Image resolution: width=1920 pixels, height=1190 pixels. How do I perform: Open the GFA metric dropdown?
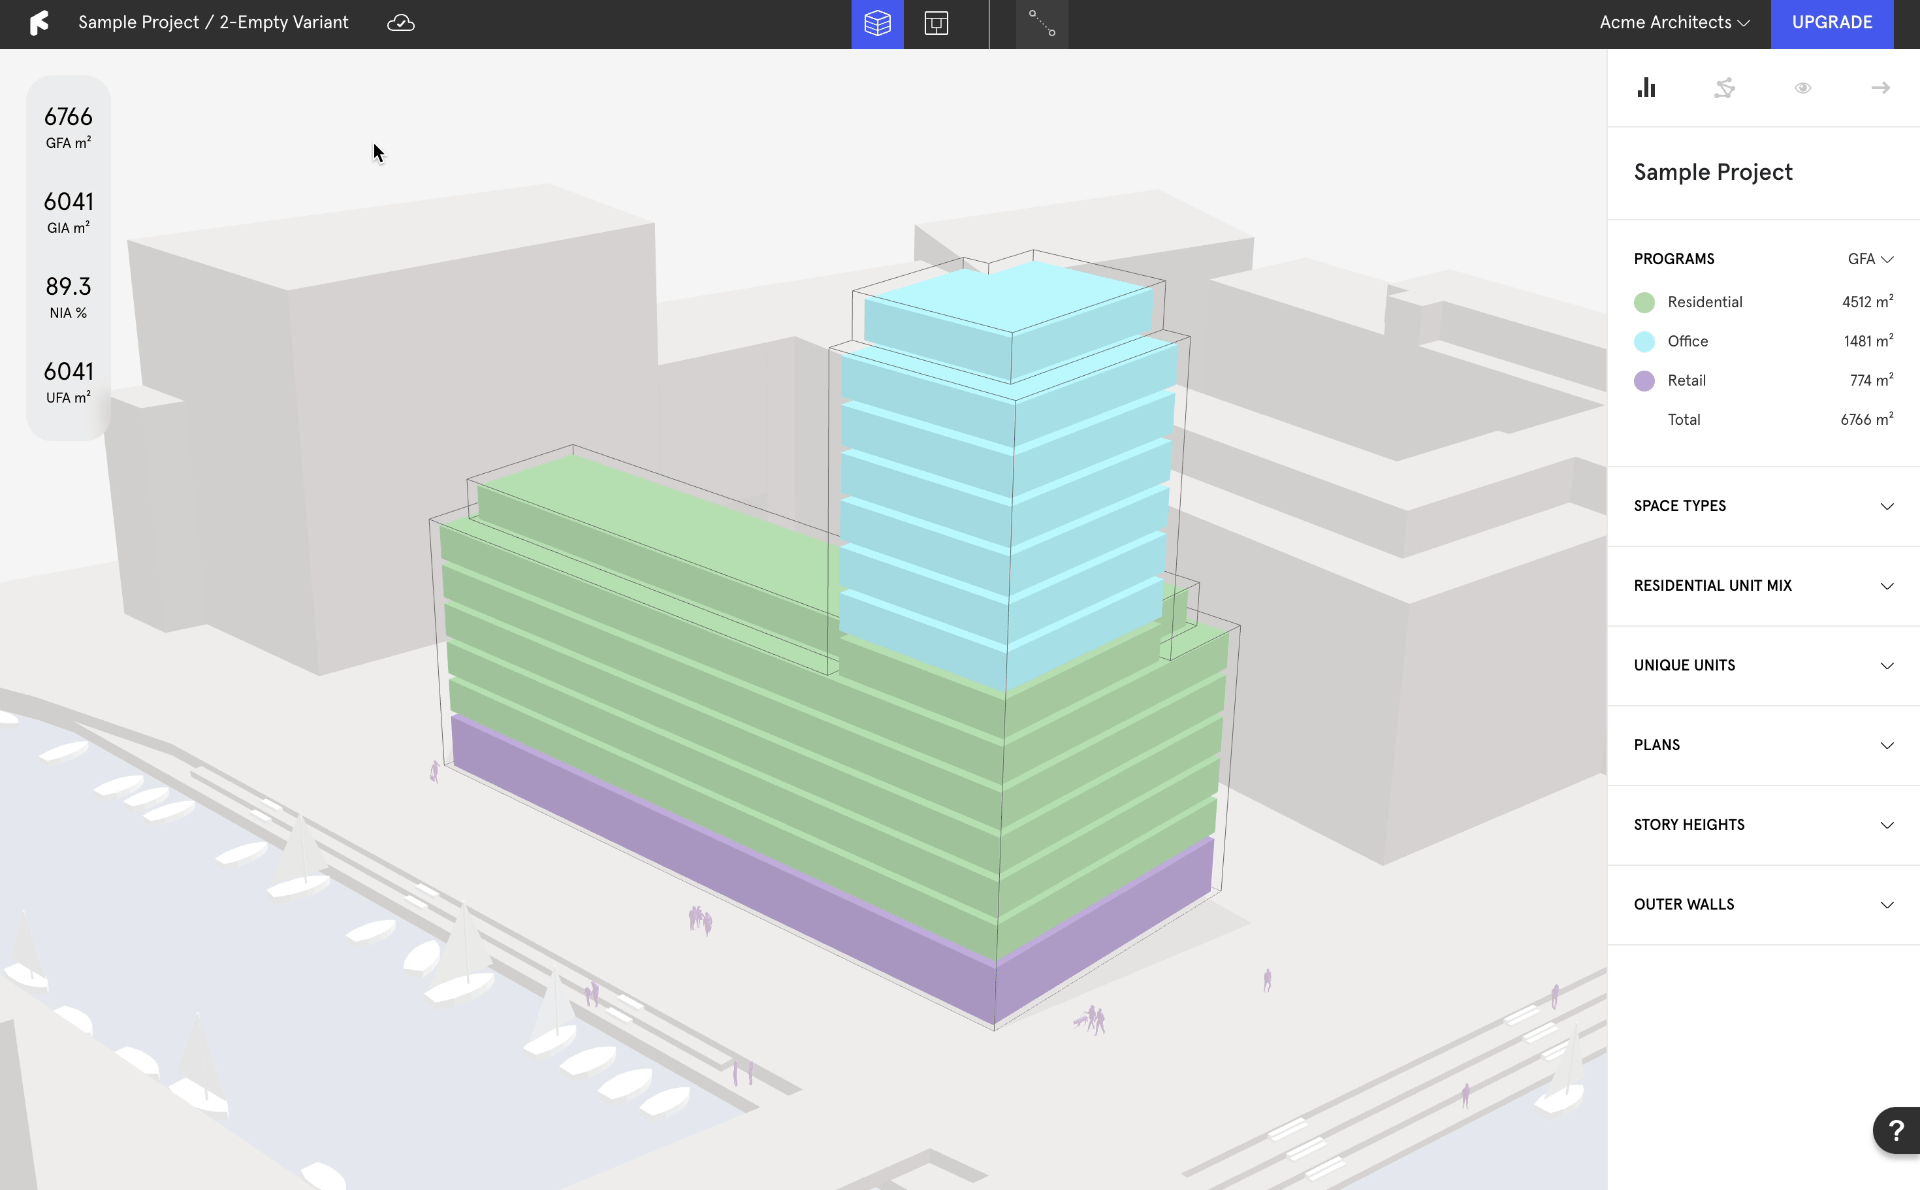click(1870, 259)
